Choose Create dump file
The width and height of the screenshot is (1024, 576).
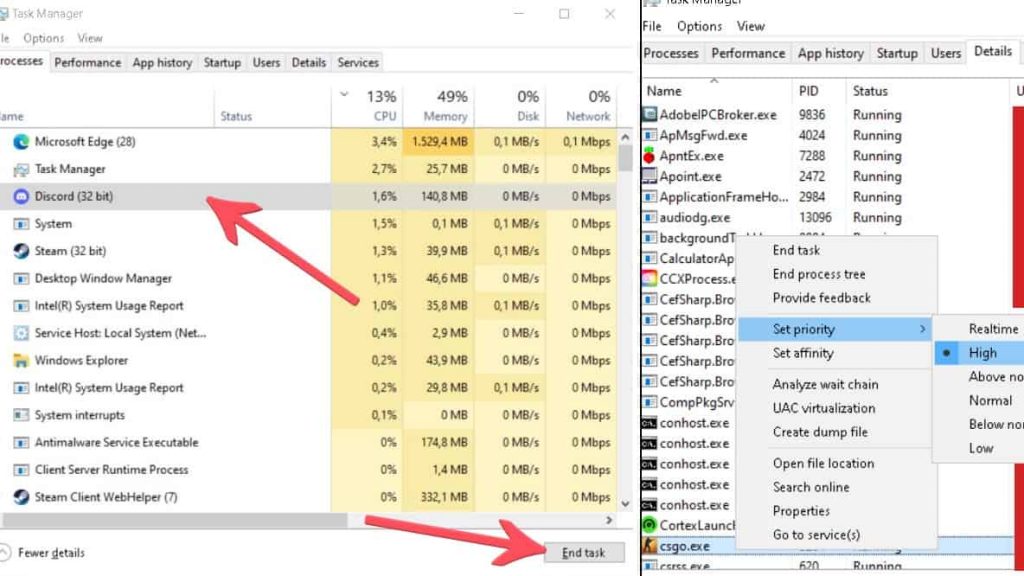click(820, 432)
